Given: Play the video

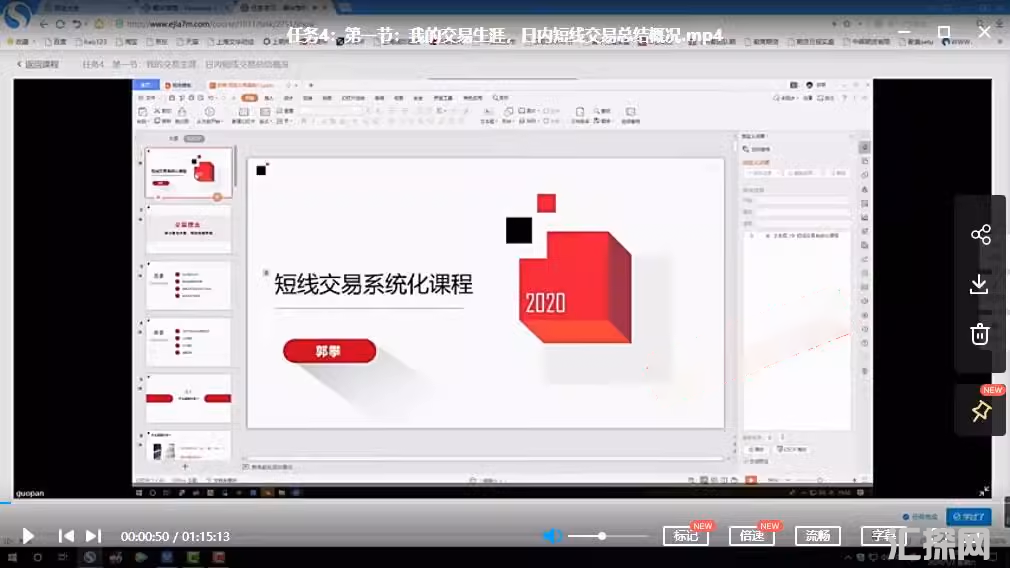Looking at the screenshot, I should click(x=28, y=536).
